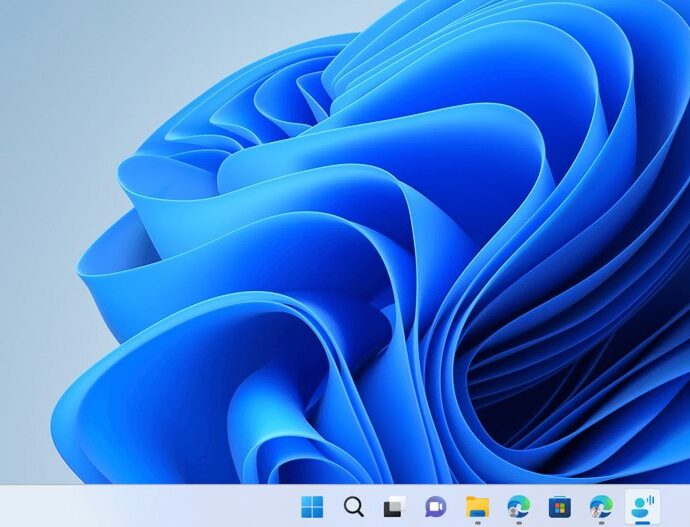Open the Windows Start menu
The width and height of the screenshot is (690, 527).
coord(312,506)
